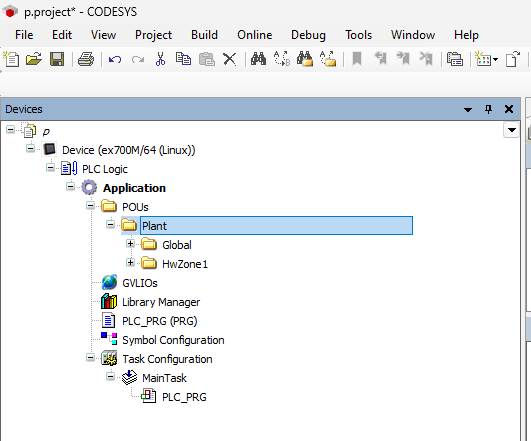Open the Devices panel dropdown arrow
The height and width of the screenshot is (441, 531).
468,109
